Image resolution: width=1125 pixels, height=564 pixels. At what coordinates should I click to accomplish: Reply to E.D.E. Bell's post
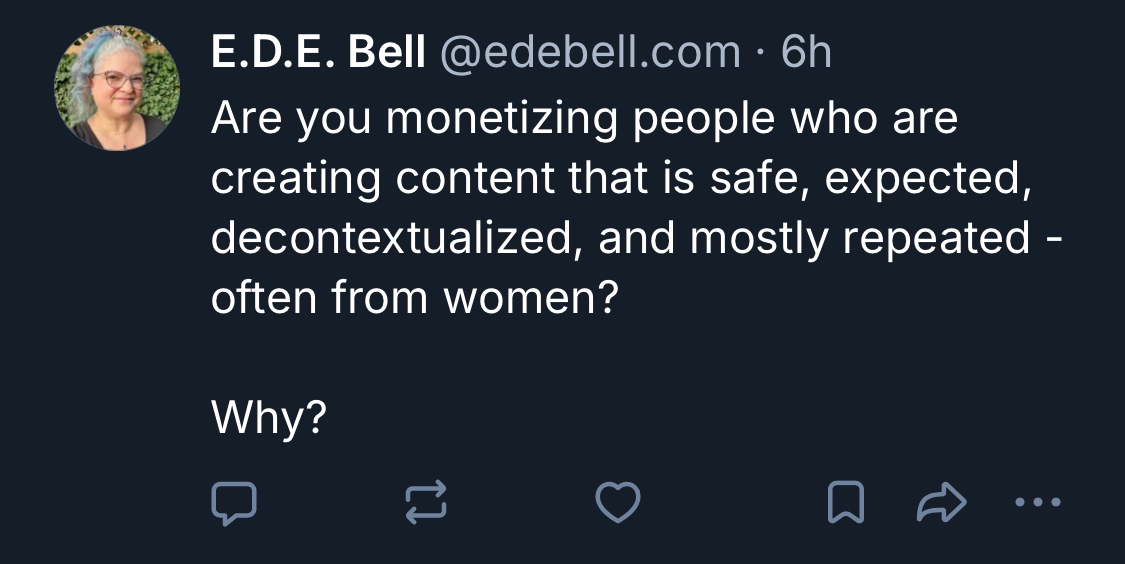click(234, 502)
